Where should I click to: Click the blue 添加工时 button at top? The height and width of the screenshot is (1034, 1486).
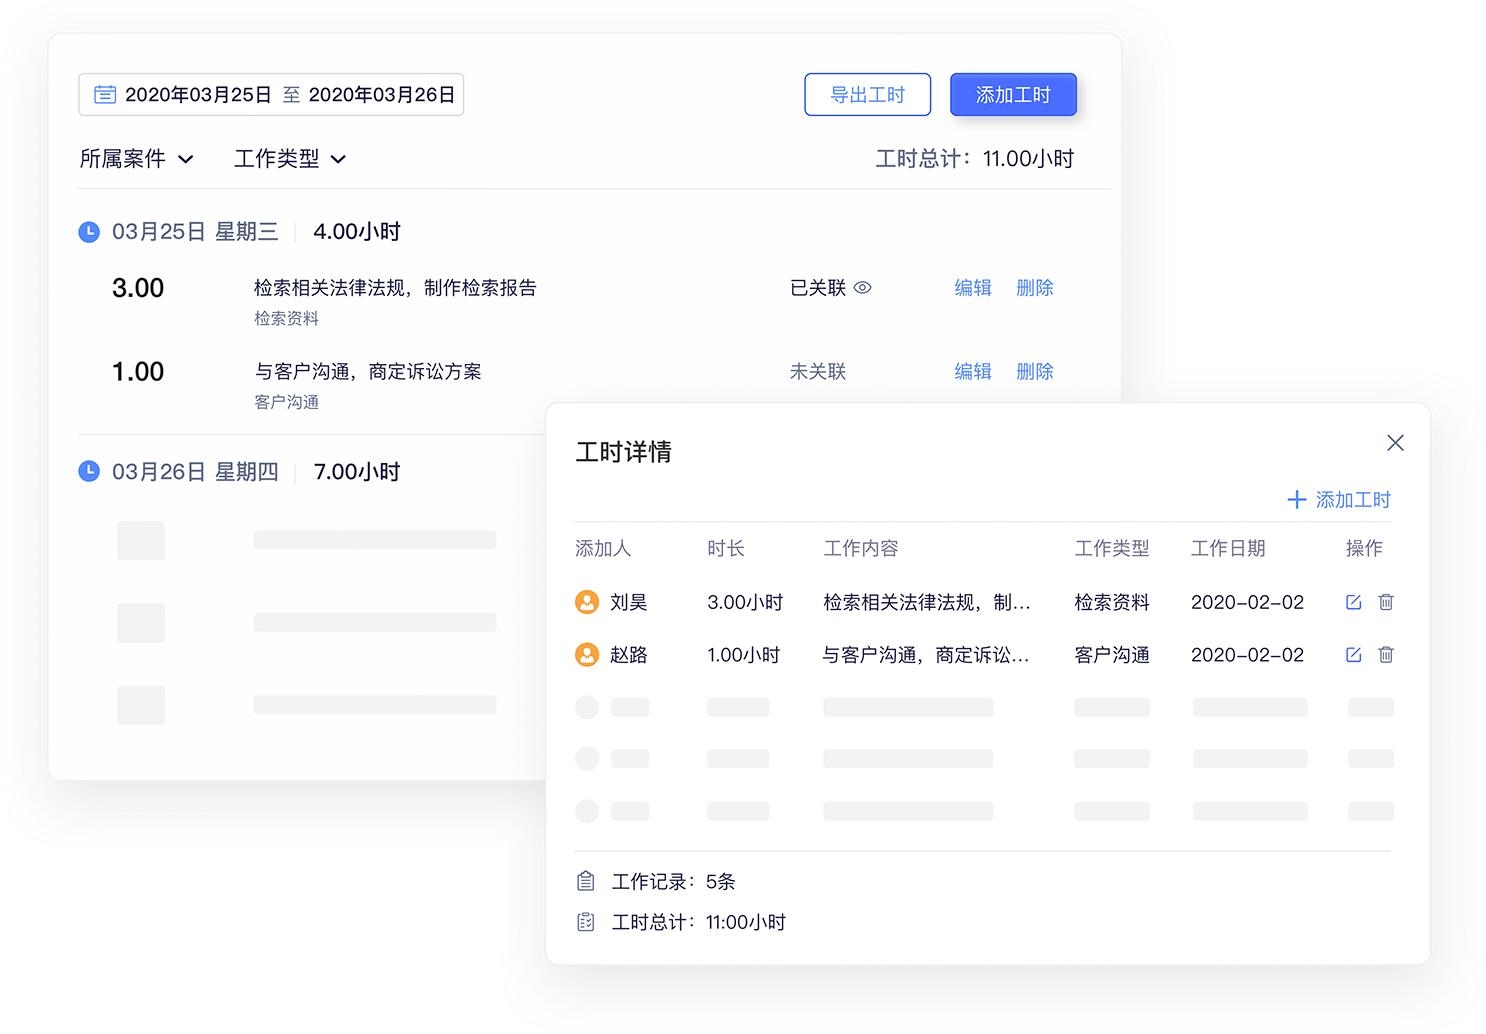(x=1013, y=94)
